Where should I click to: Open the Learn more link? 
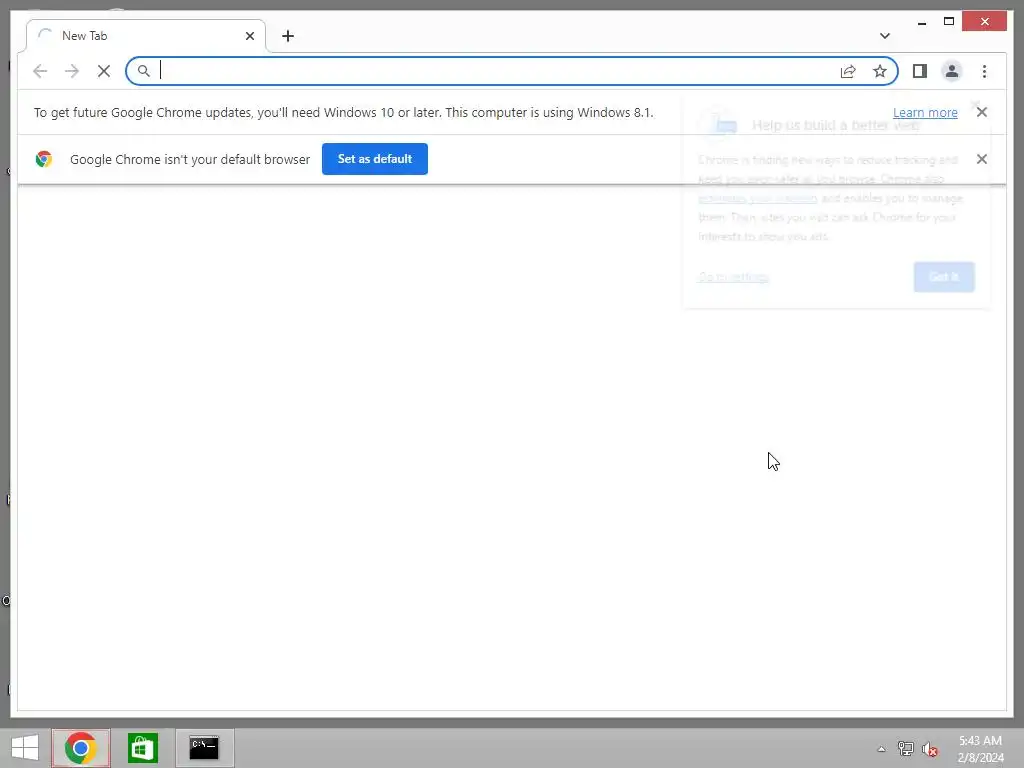point(925,112)
